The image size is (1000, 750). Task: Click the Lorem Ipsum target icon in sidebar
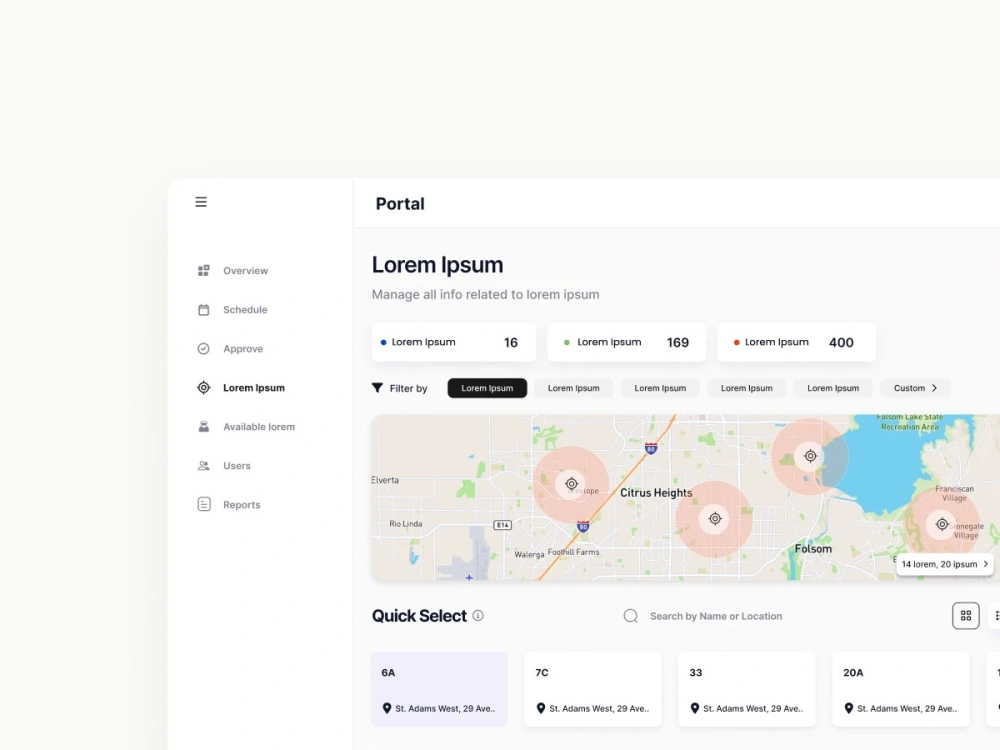click(203, 388)
